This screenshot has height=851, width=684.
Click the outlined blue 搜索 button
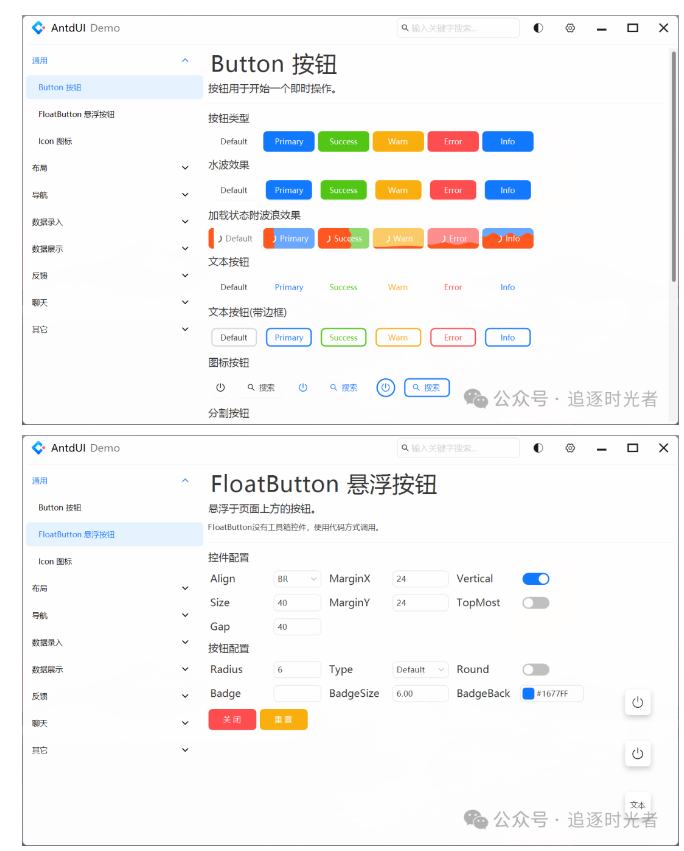(x=427, y=388)
